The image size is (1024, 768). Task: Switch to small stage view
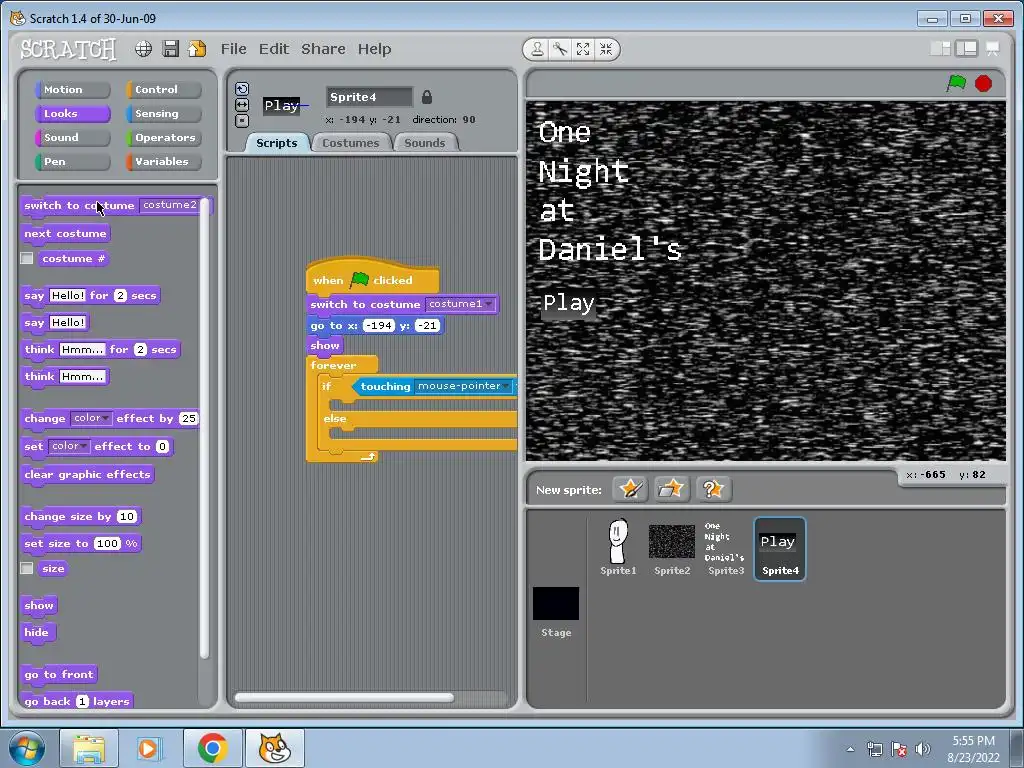pyautogui.click(x=940, y=49)
